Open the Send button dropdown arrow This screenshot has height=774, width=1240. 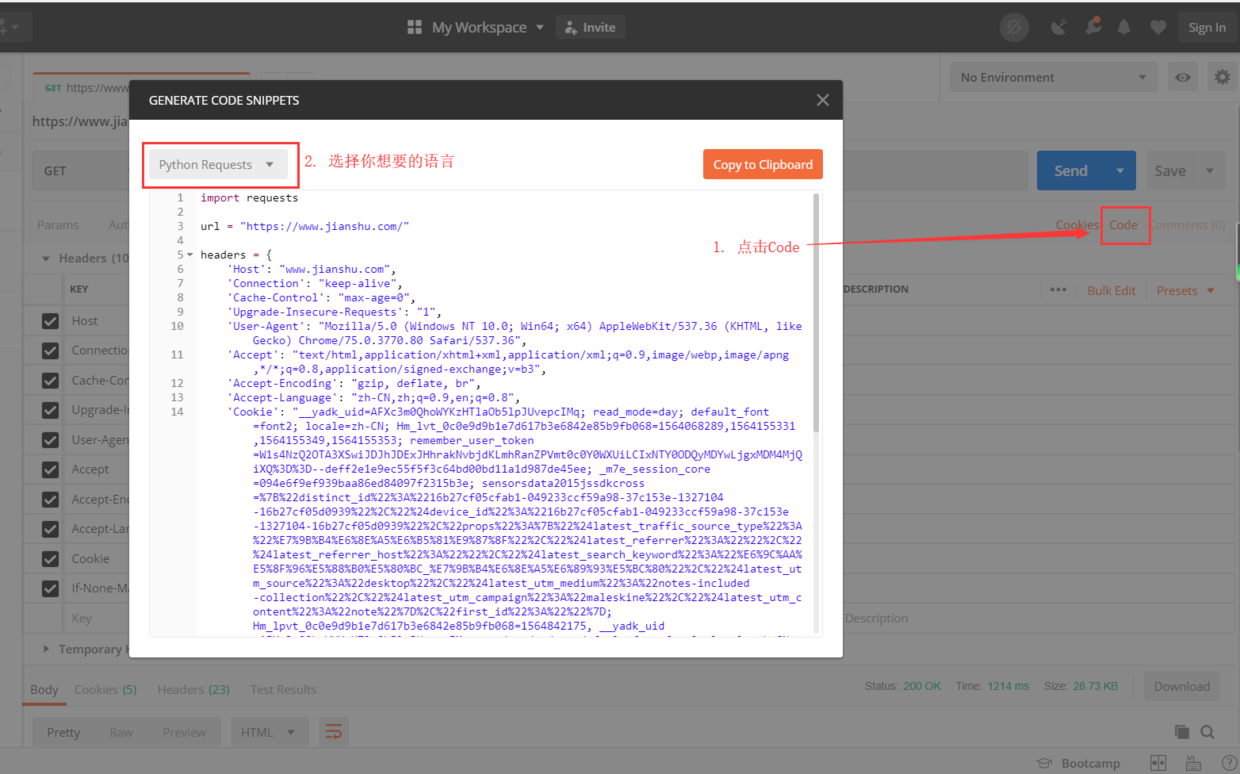(x=1120, y=171)
